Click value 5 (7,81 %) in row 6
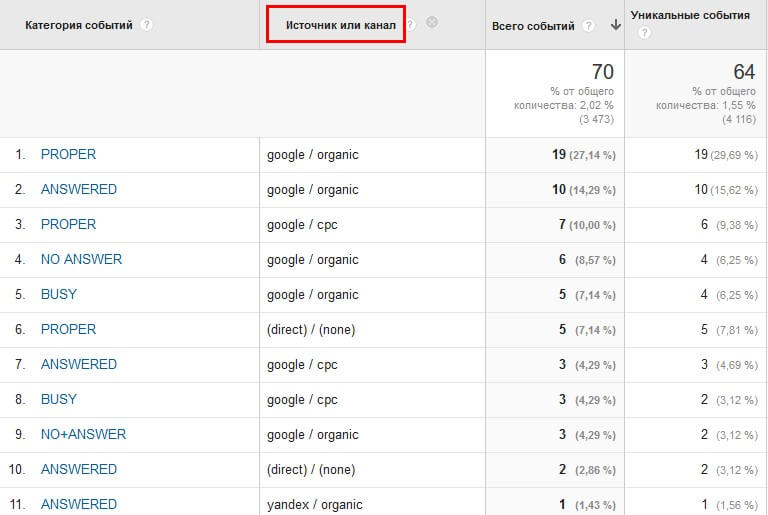This screenshot has height=515, width=768. point(729,330)
